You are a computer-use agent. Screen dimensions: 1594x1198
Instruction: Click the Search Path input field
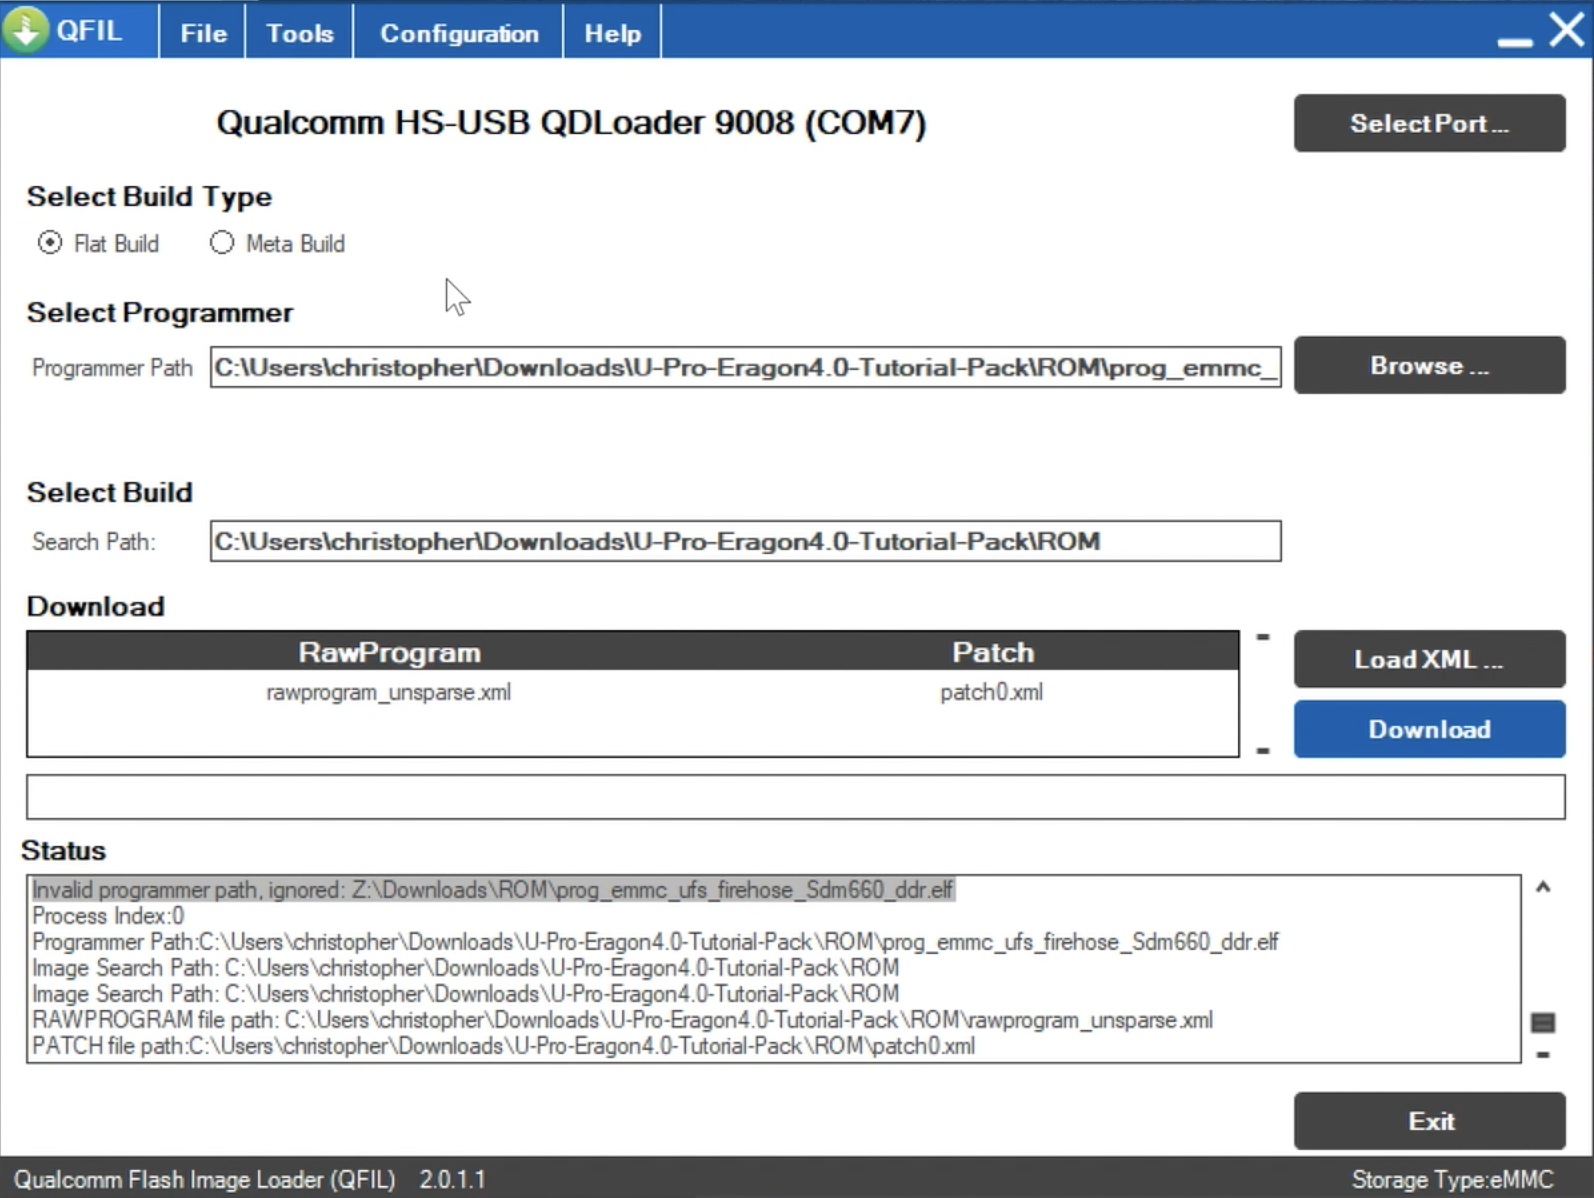point(745,541)
